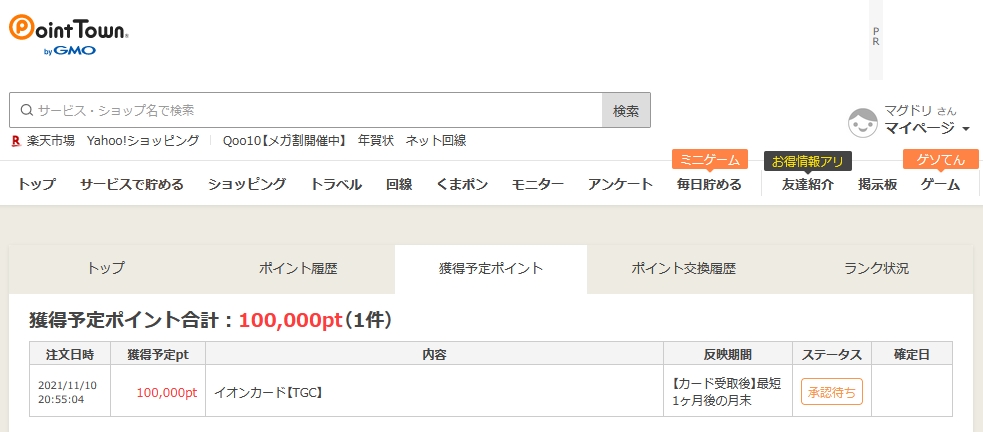Click the PointTown by GMO logo
This screenshot has width=983, height=432.
(68, 34)
